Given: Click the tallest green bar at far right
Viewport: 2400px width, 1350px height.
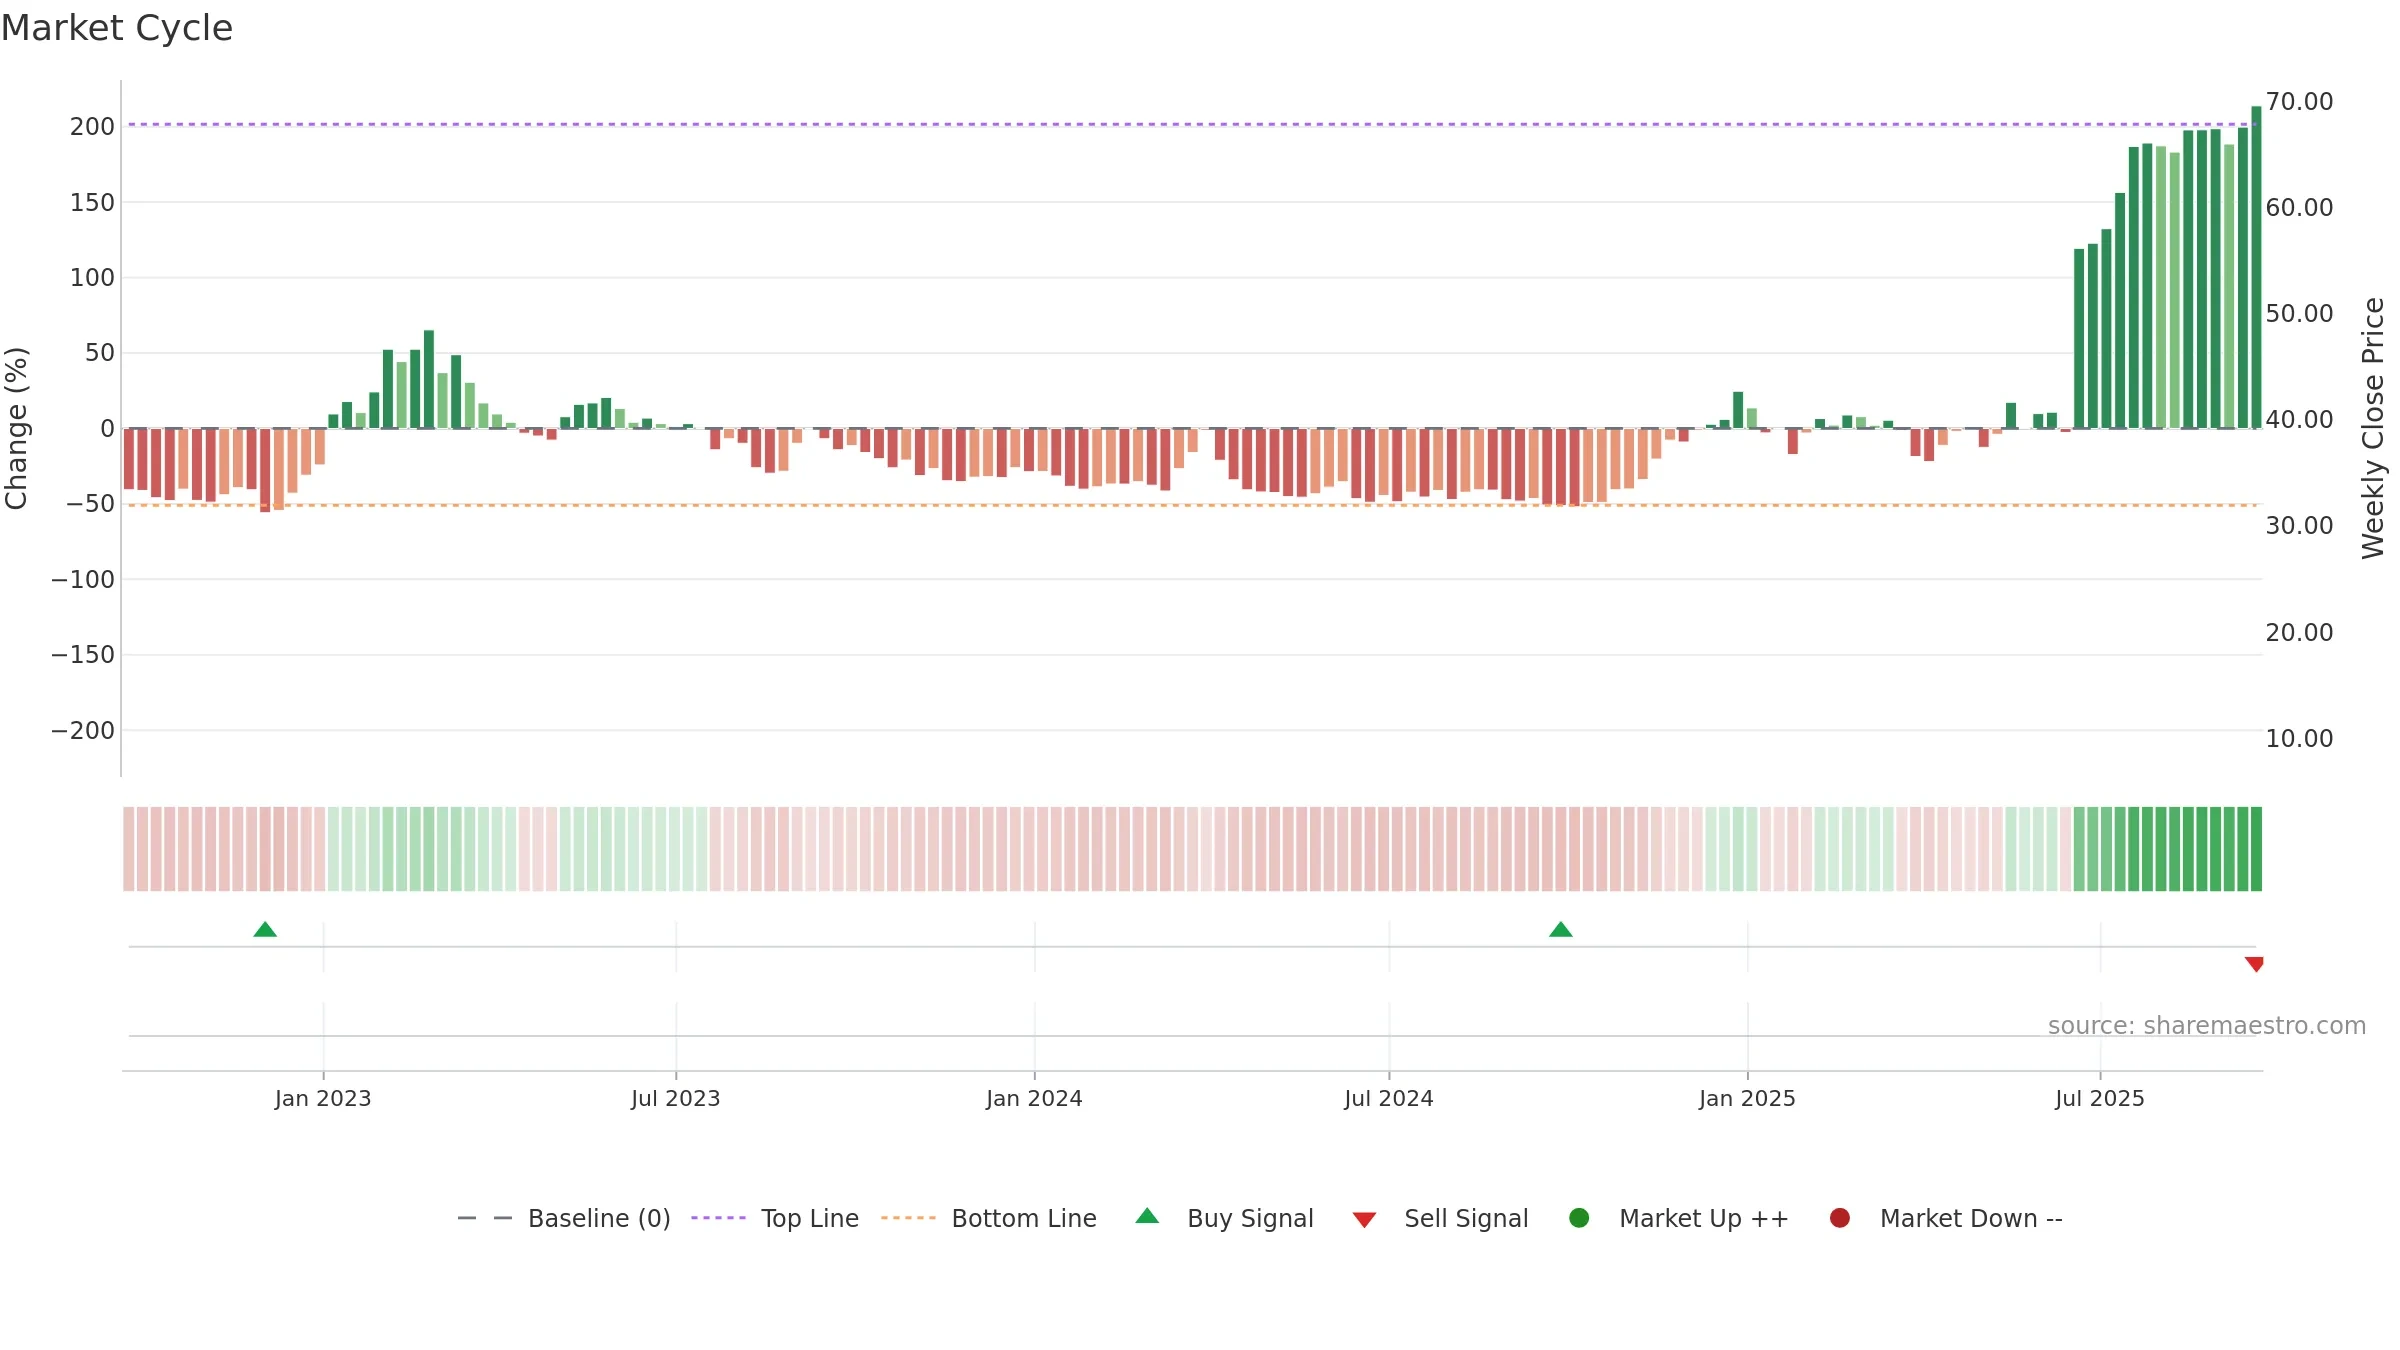Looking at the screenshot, I should pos(2256,267).
